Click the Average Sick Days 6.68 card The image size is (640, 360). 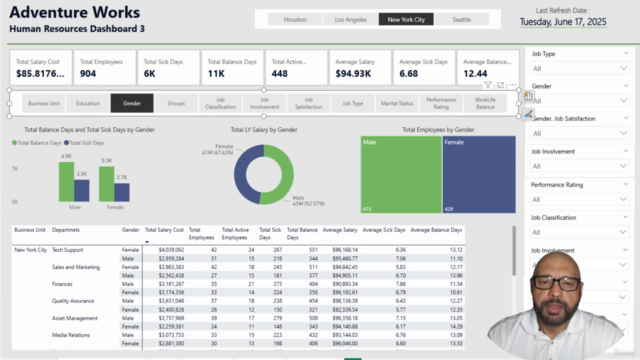click(x=424, y=67)
